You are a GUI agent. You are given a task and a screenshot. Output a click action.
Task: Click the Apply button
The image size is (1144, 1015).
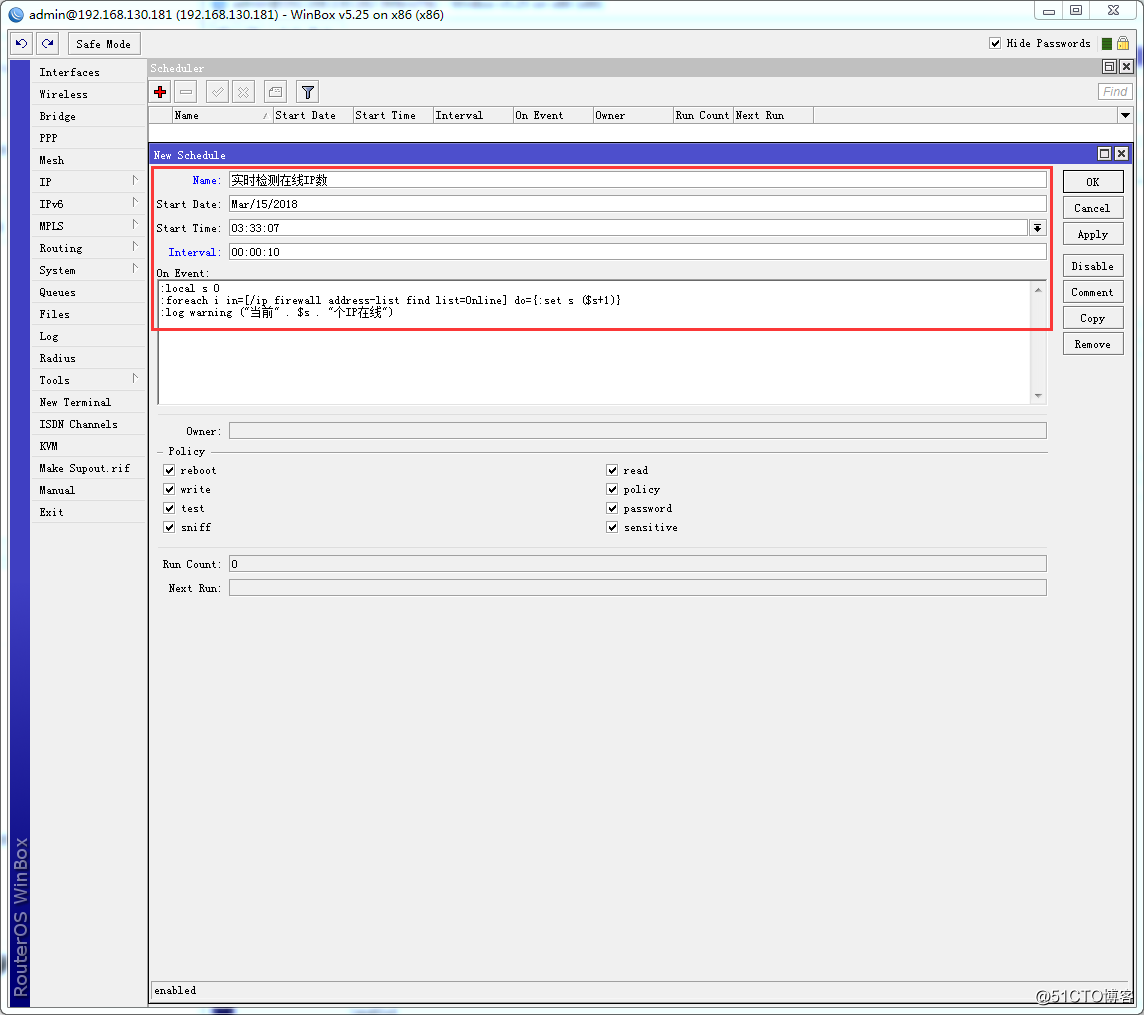pyautogui.click(x=1092, y=234)
